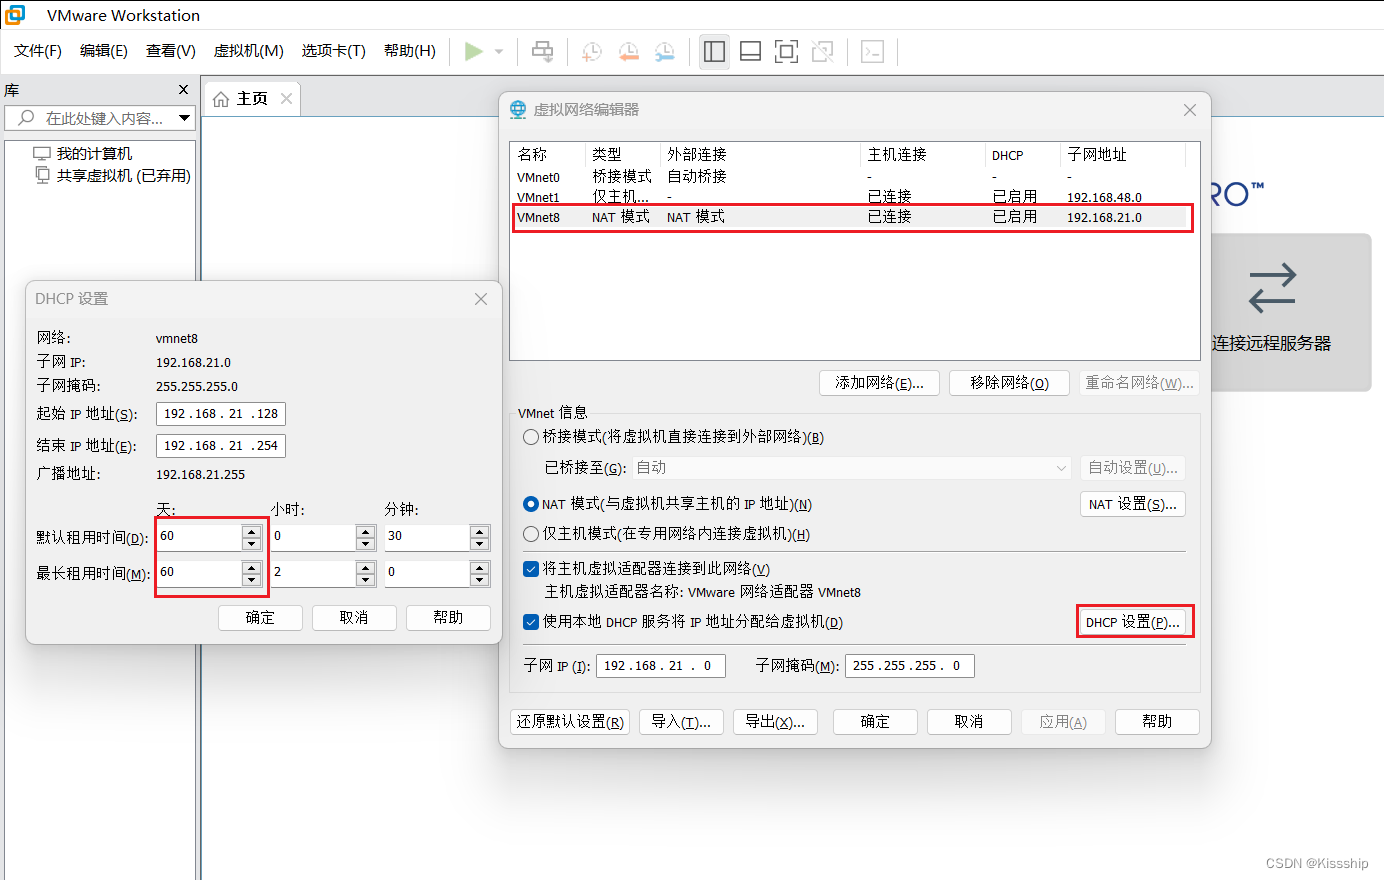Click the Send Ctrl+Alt+Del toolbar icon

point(542,51)
